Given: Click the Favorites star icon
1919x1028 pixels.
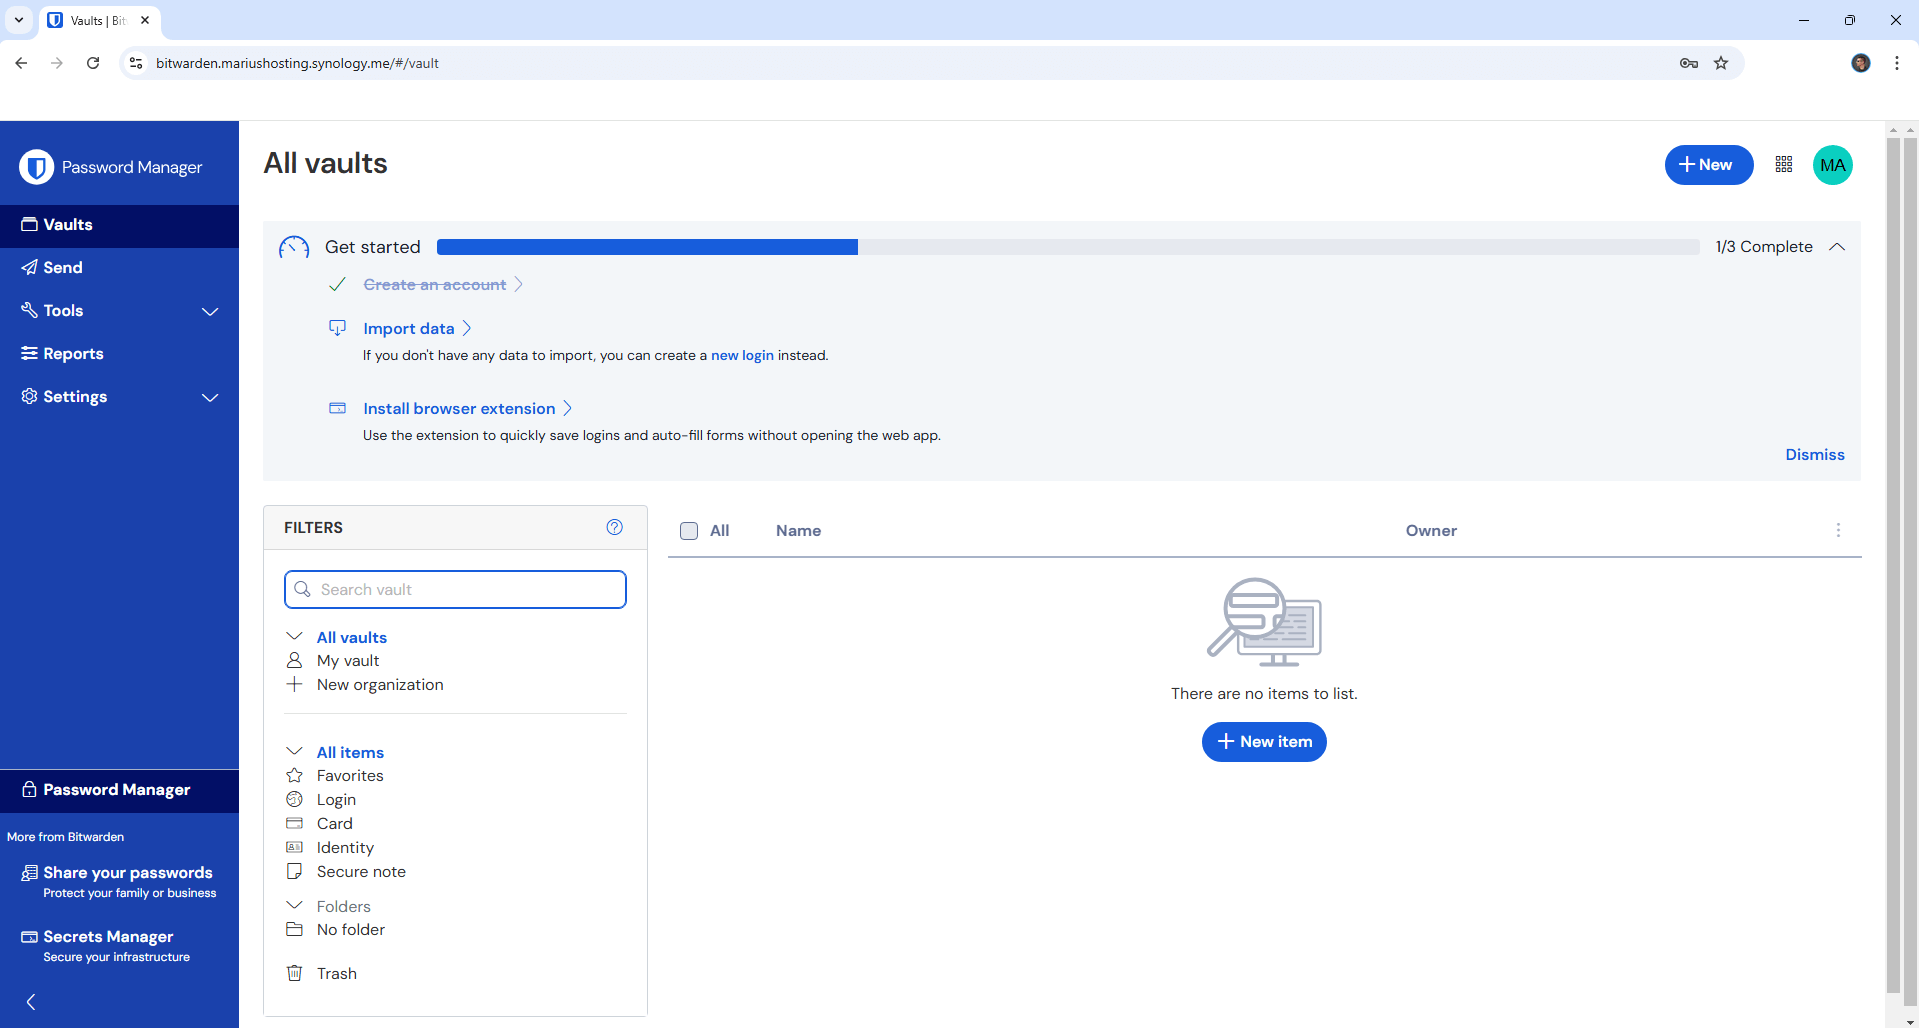Looking at the screenshot, I should (x=294, y=775).
